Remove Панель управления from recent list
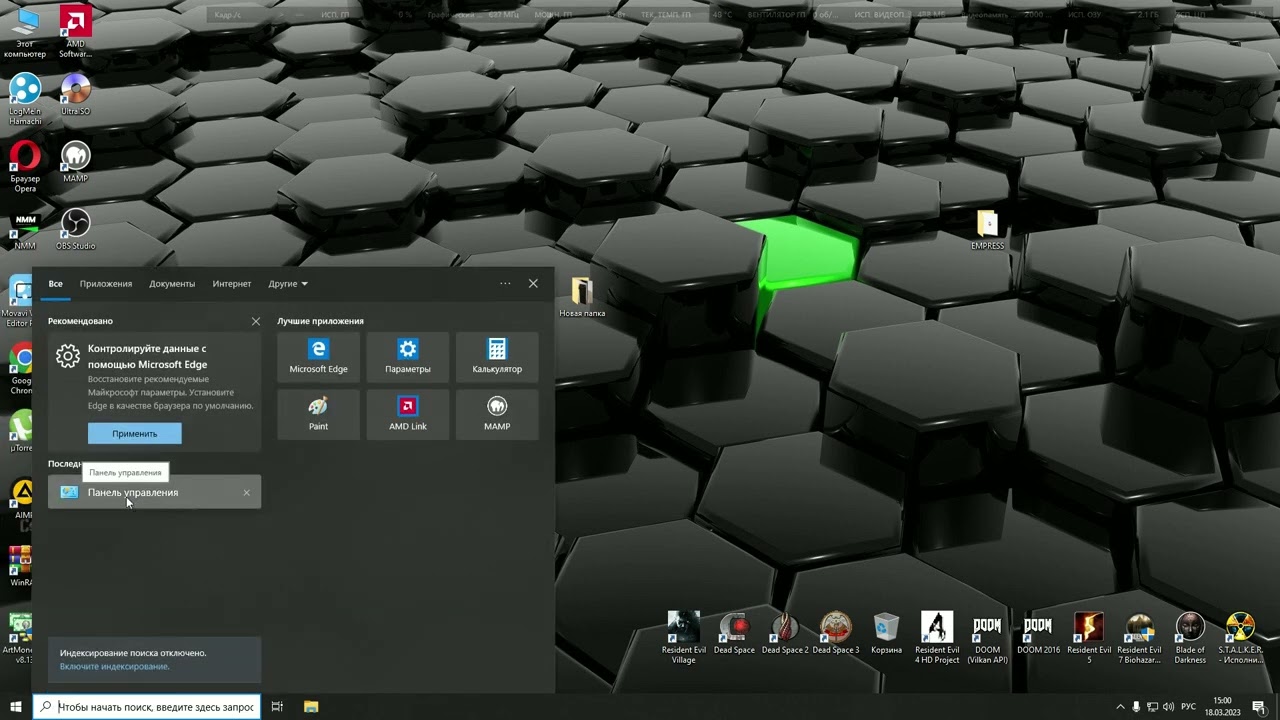 click(247, 492)
